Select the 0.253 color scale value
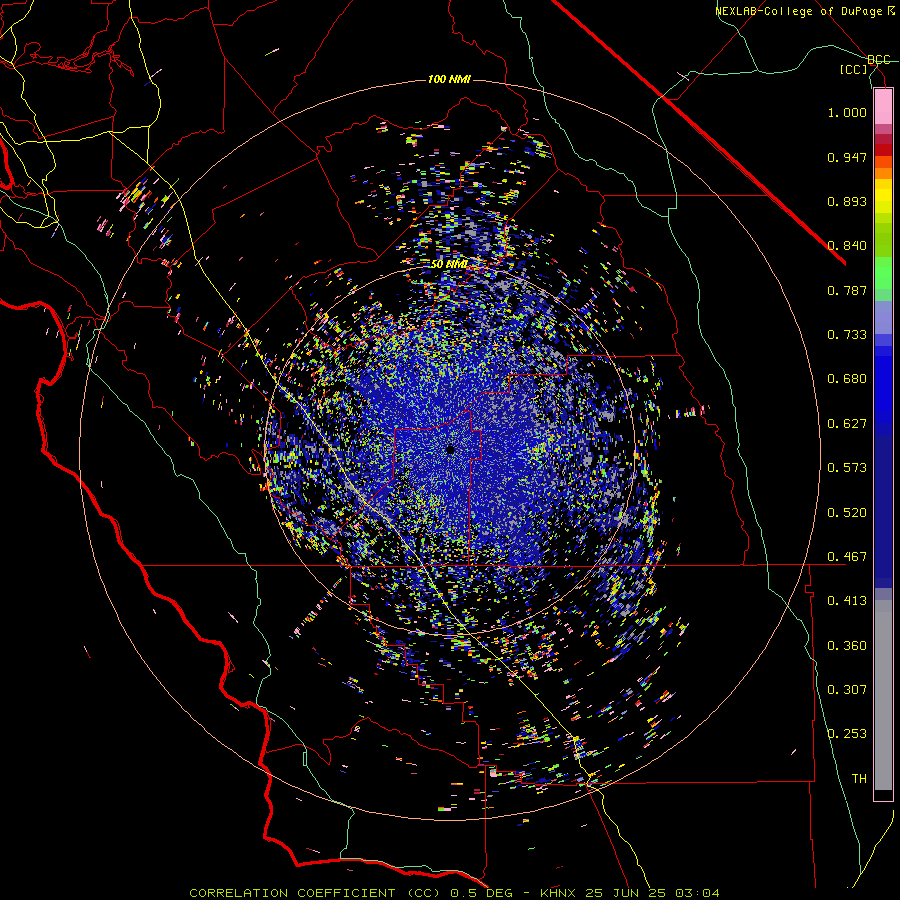 pyautogui.click(x=847, y=734)
